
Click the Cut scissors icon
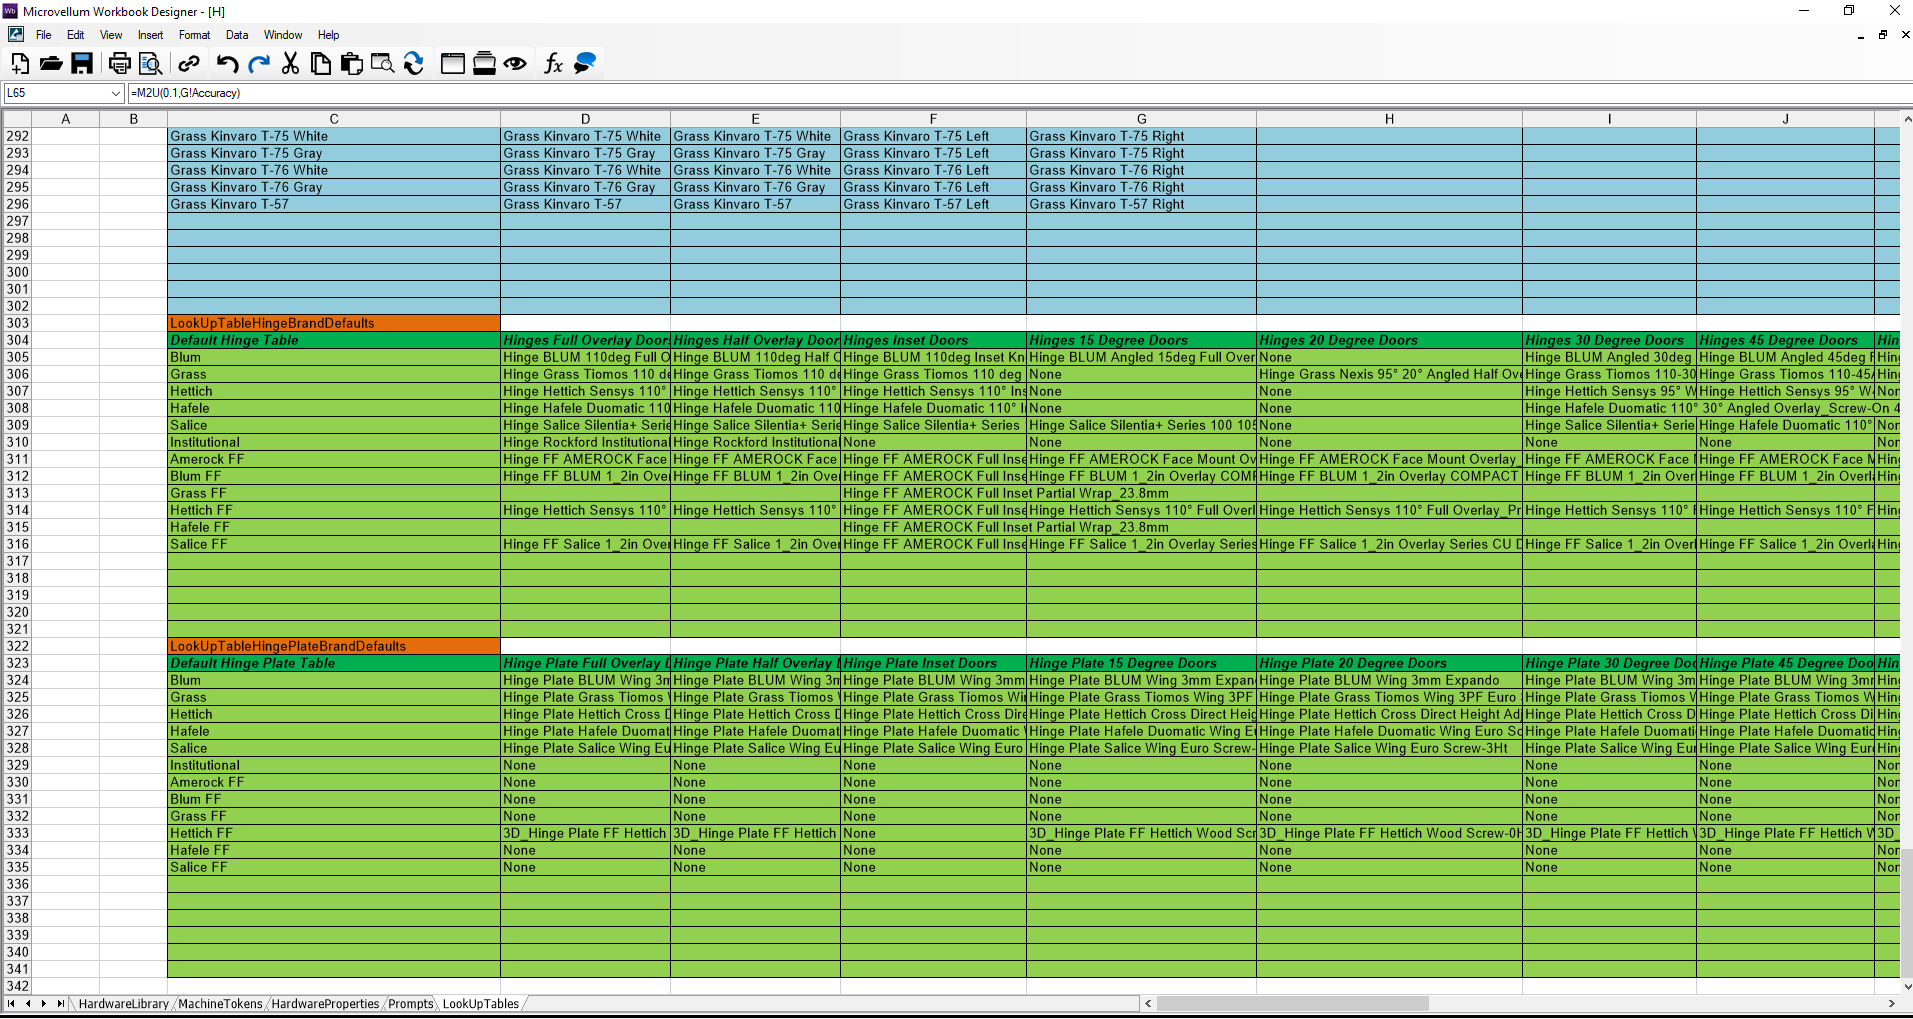(x=290, y=64)
